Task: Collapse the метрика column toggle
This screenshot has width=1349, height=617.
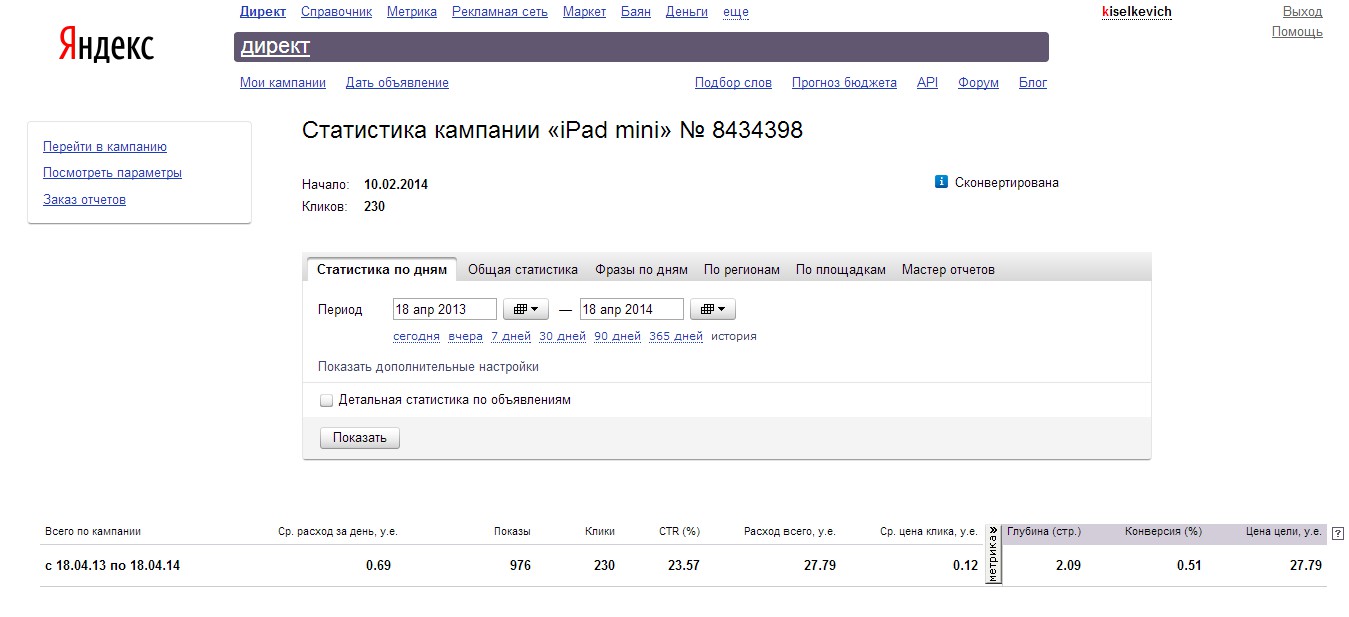Action: point(993,554)
